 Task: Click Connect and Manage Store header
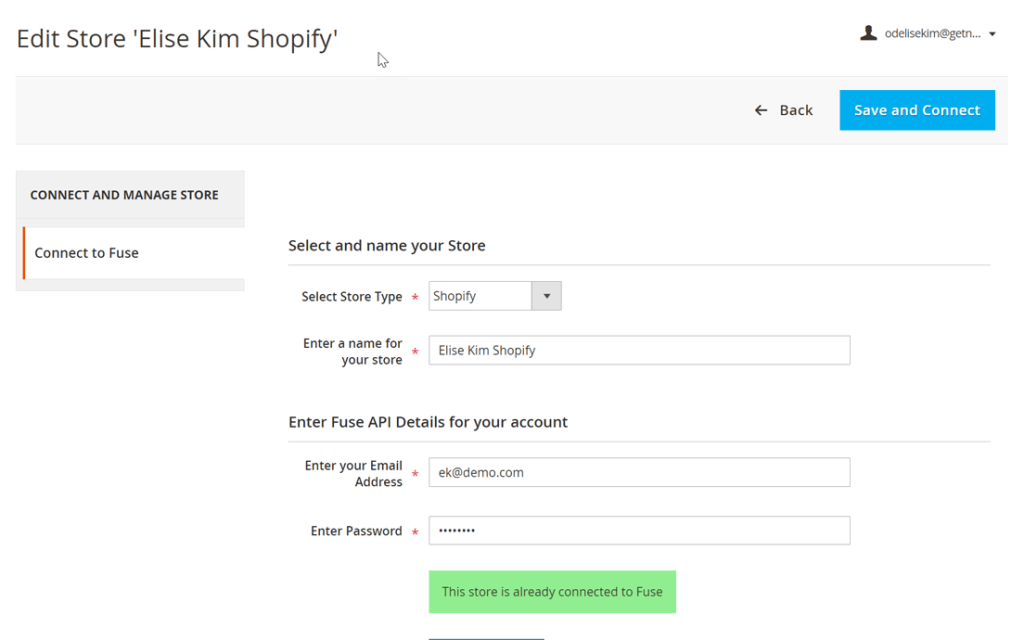124,195
